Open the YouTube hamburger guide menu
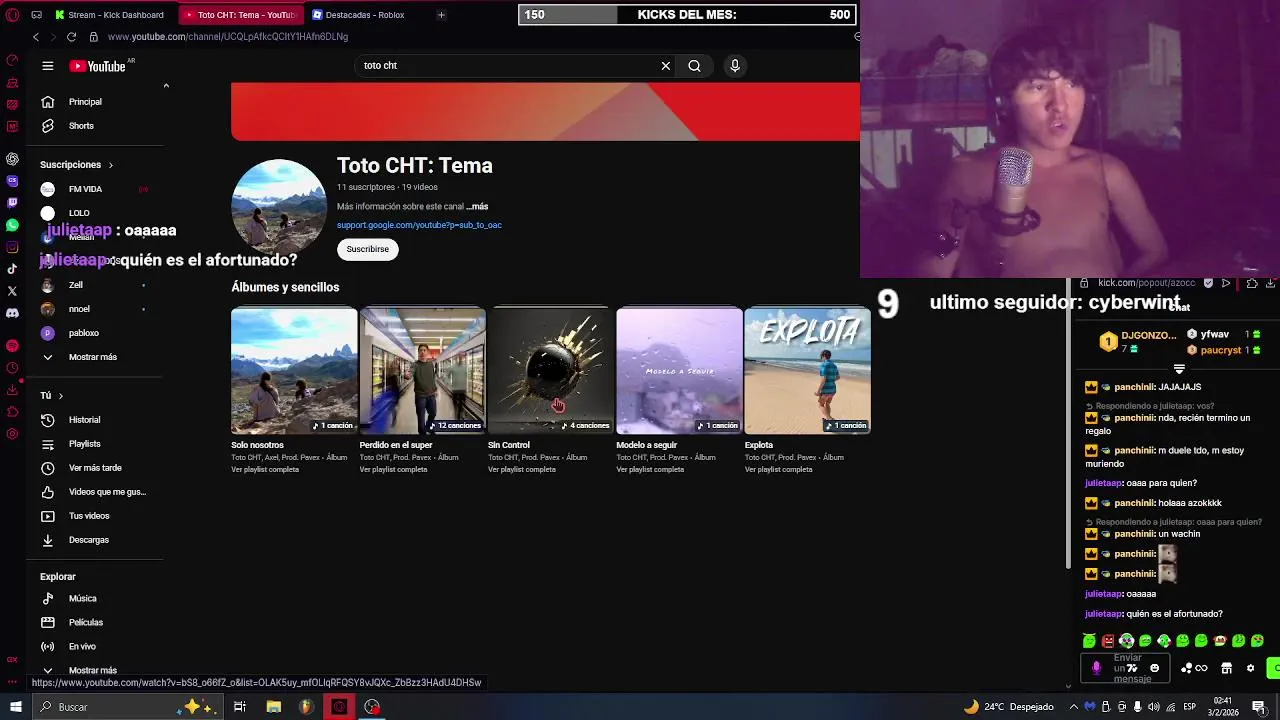Viewport: 1280px width, 720px height. click(47, 66)
